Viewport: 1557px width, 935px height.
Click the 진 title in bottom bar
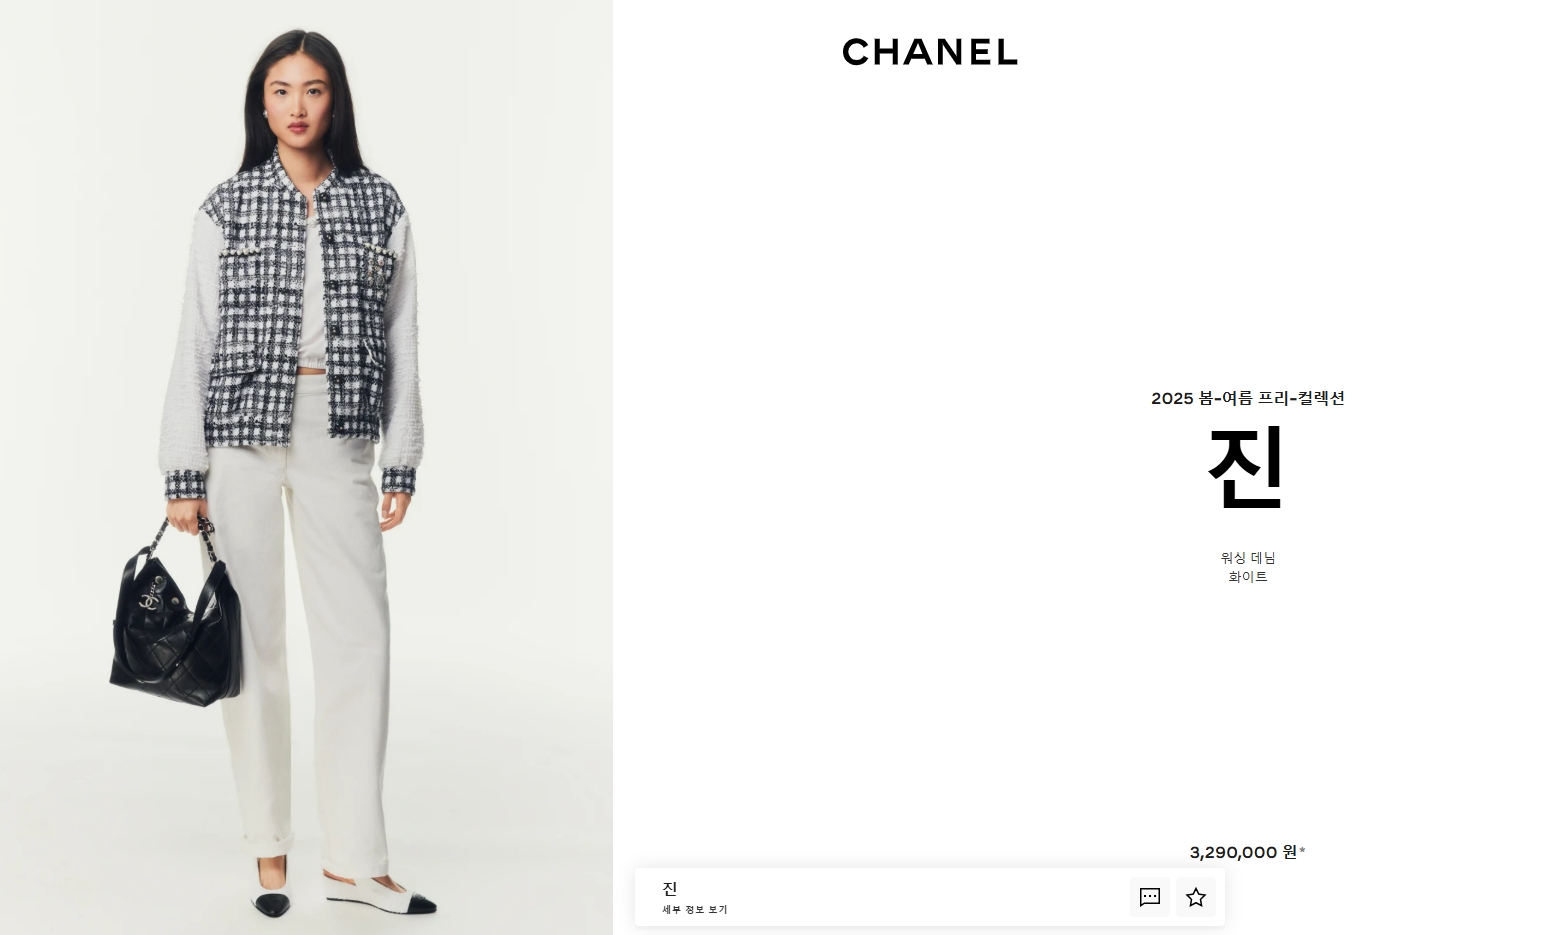[x=670, y=888]
